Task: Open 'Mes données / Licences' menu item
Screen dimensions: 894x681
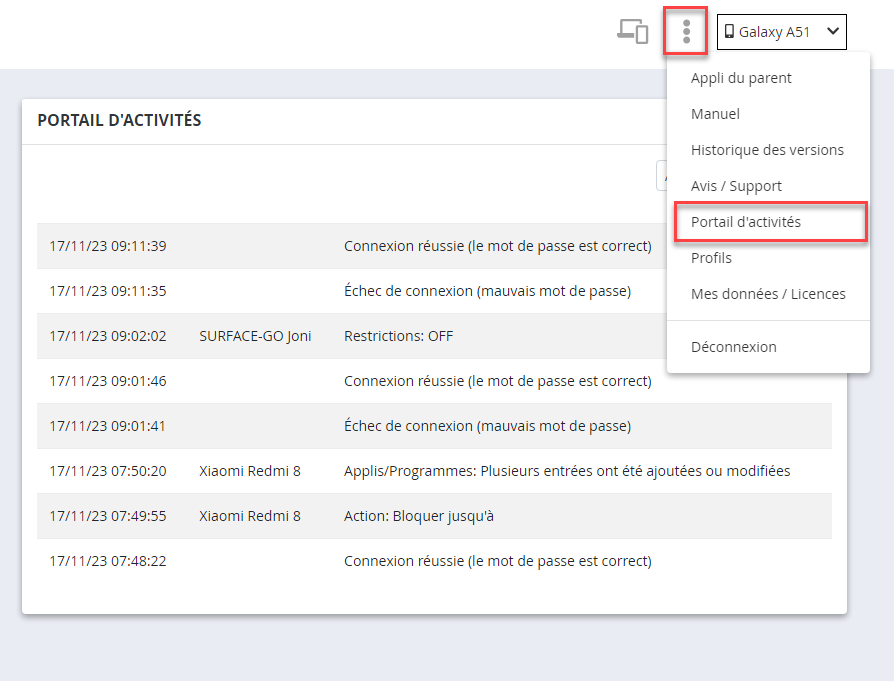Action: pos(768,294)
